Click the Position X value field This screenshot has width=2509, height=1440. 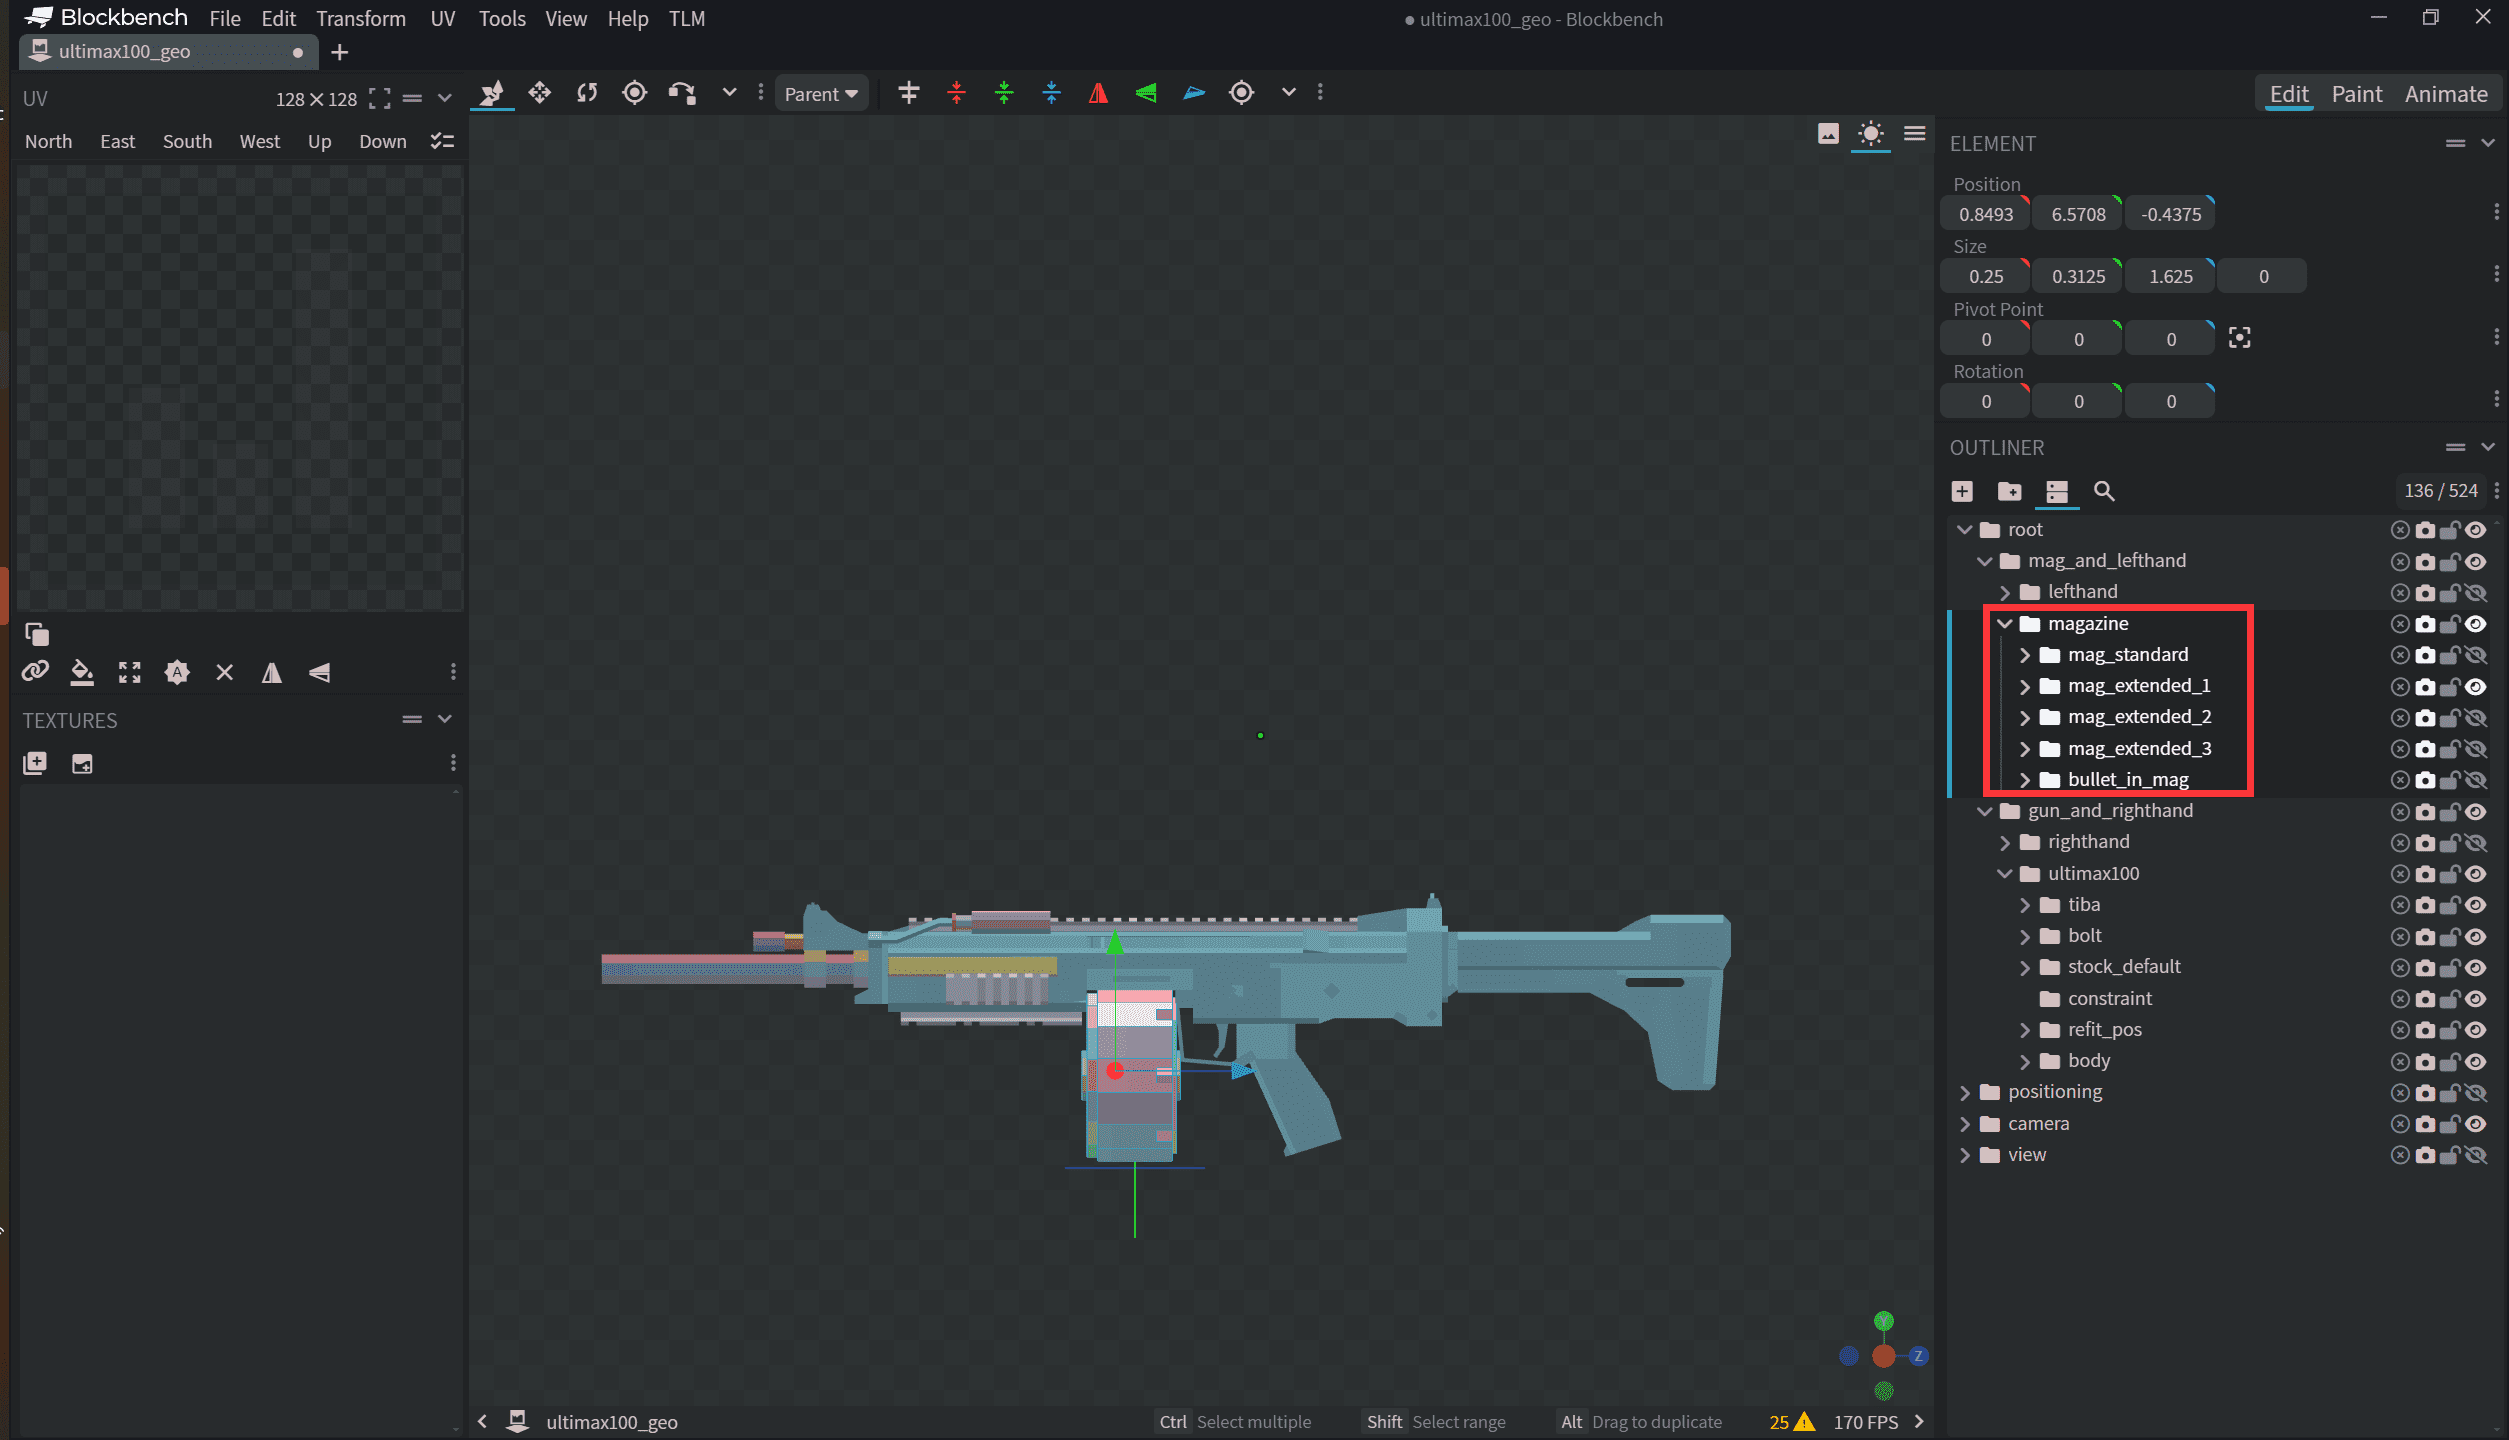click(x=1986, y=214)
